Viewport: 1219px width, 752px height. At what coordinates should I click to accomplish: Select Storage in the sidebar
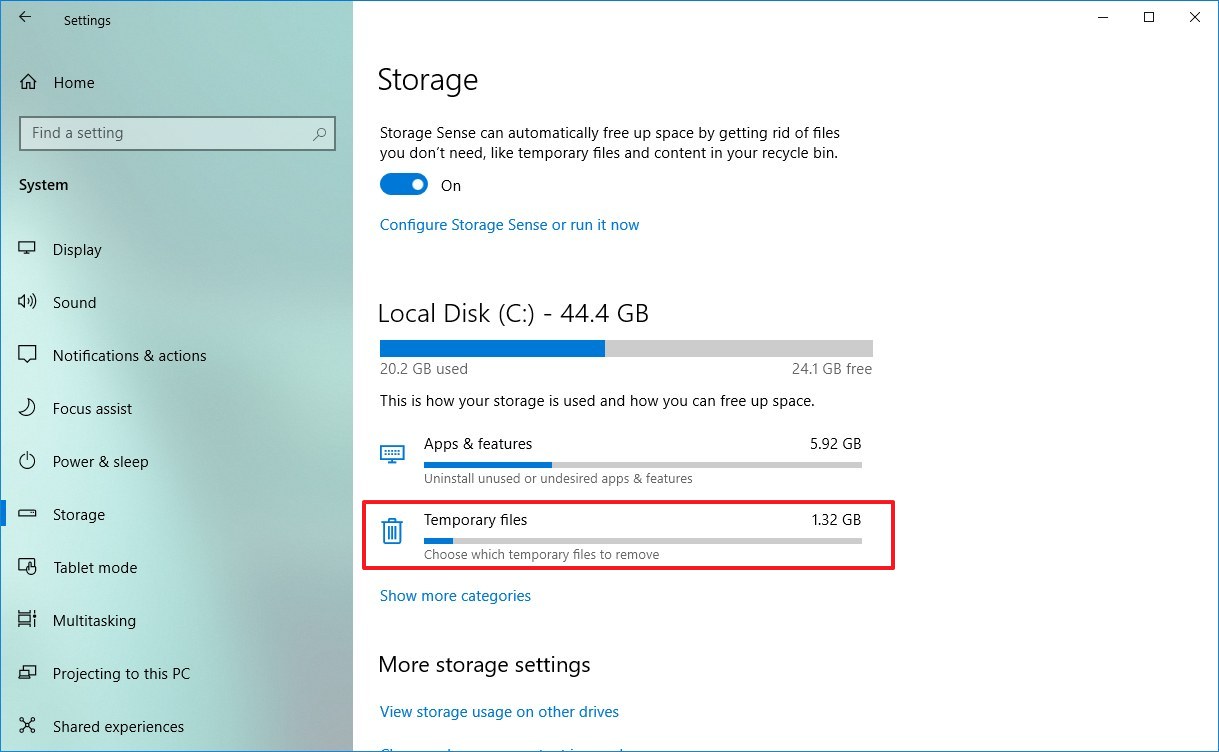77,514
